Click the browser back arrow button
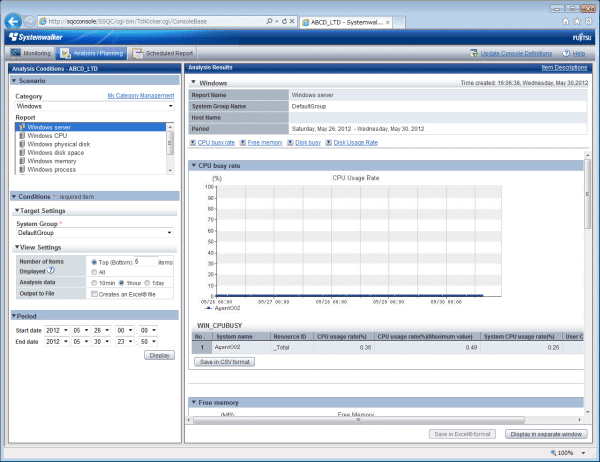 (13, 21)
